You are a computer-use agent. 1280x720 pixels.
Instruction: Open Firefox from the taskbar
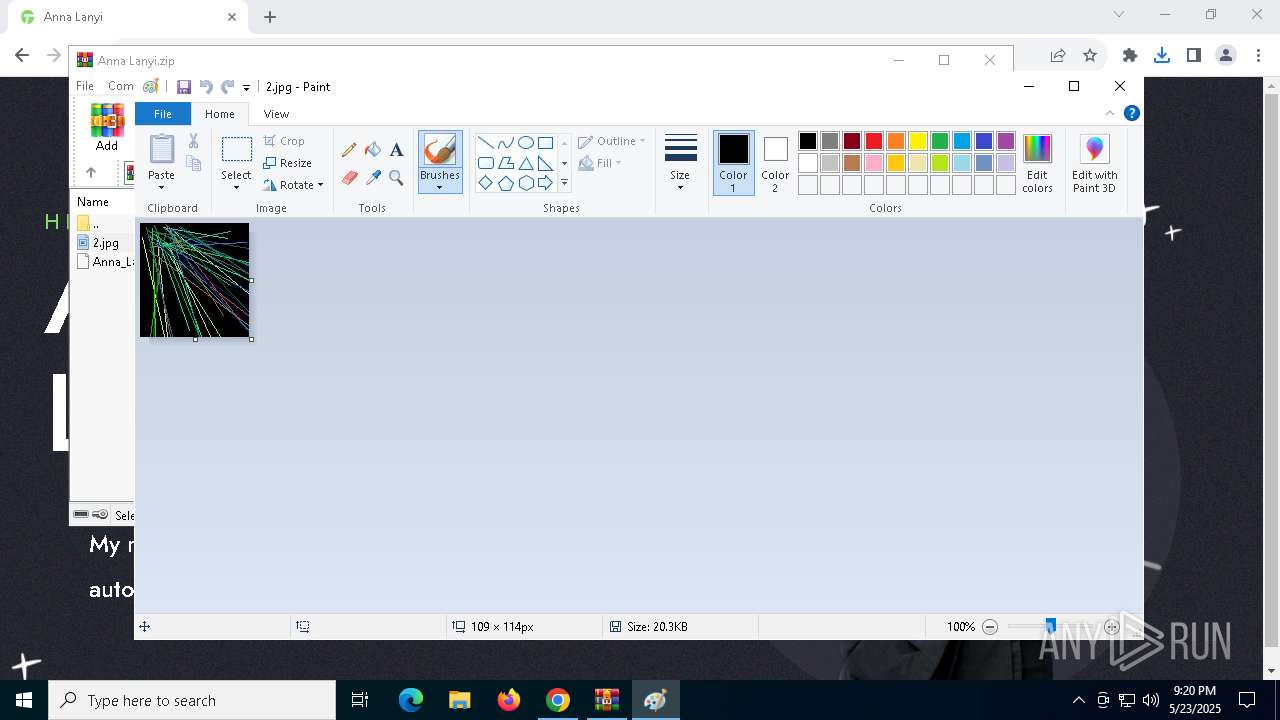[509, 700]
